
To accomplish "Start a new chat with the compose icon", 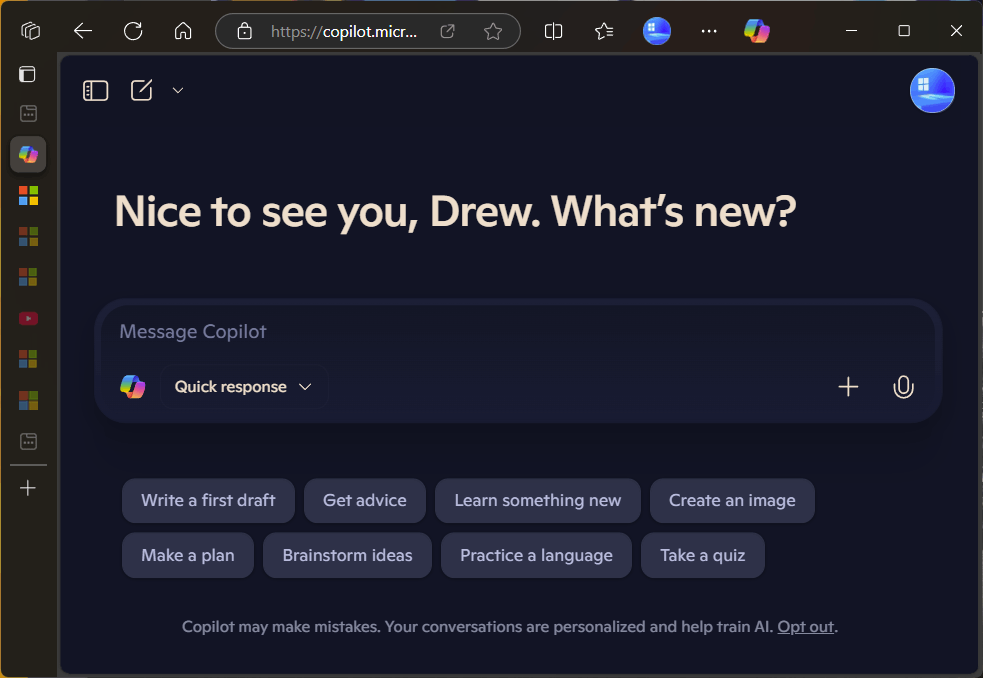I will coord(142,90).
